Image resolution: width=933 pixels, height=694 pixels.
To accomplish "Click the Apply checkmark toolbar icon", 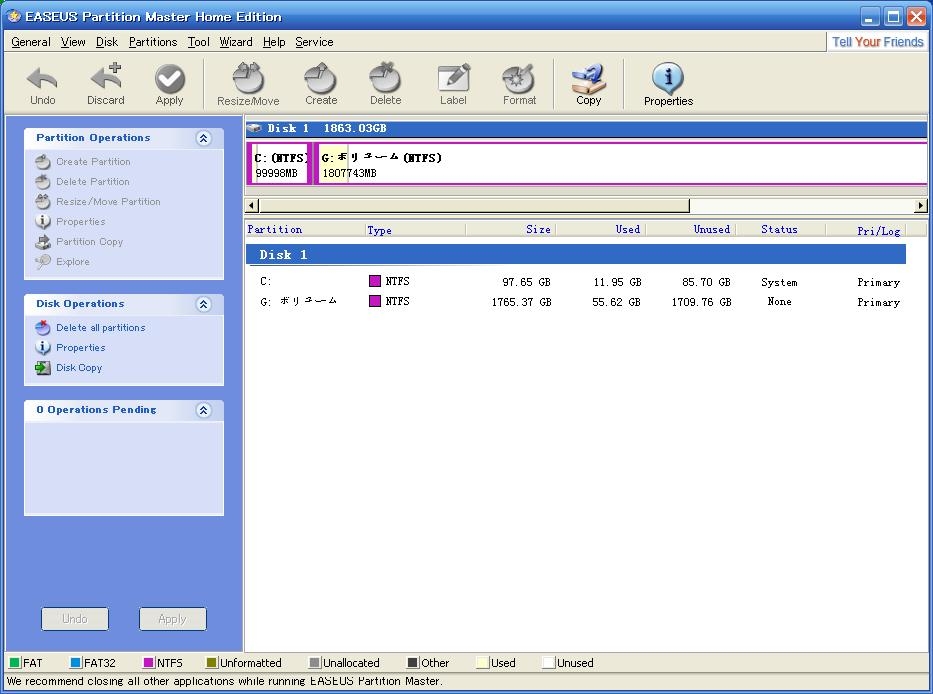I will pyautogui.click(x=170, y=79).
